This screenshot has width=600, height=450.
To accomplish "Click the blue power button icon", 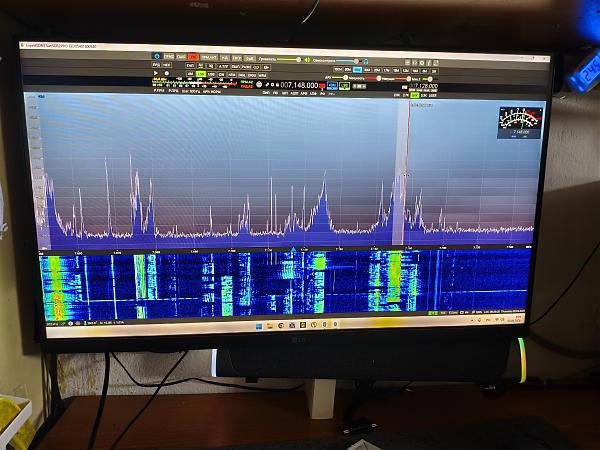I will coord(156,57).
